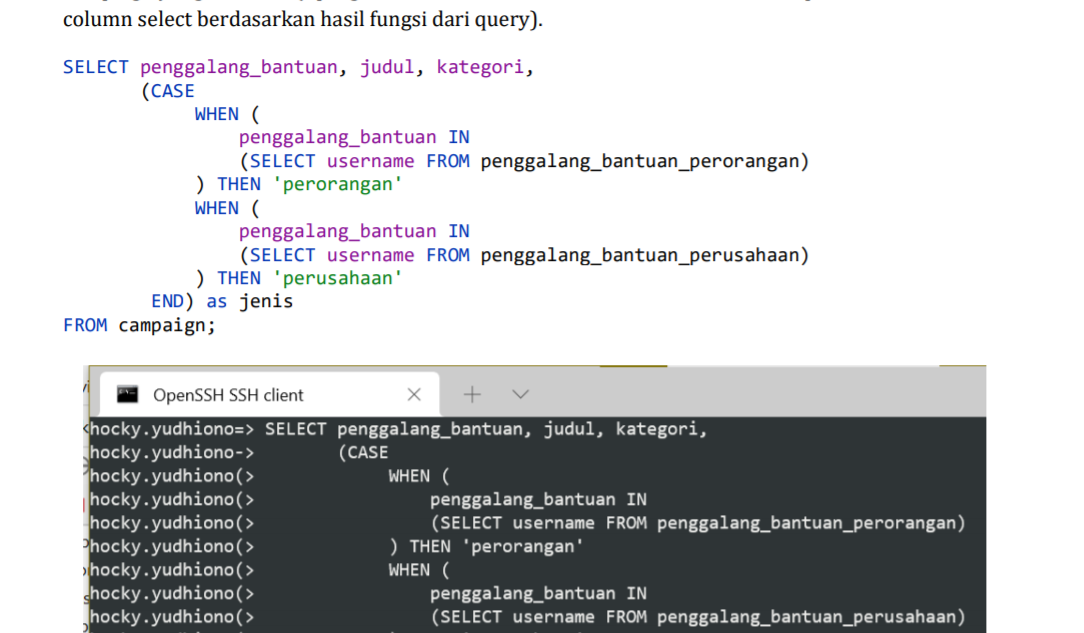This screenshot has height=633, width=1084.
Task: Click the campaign table name after FROM
Action: (165, 324)
